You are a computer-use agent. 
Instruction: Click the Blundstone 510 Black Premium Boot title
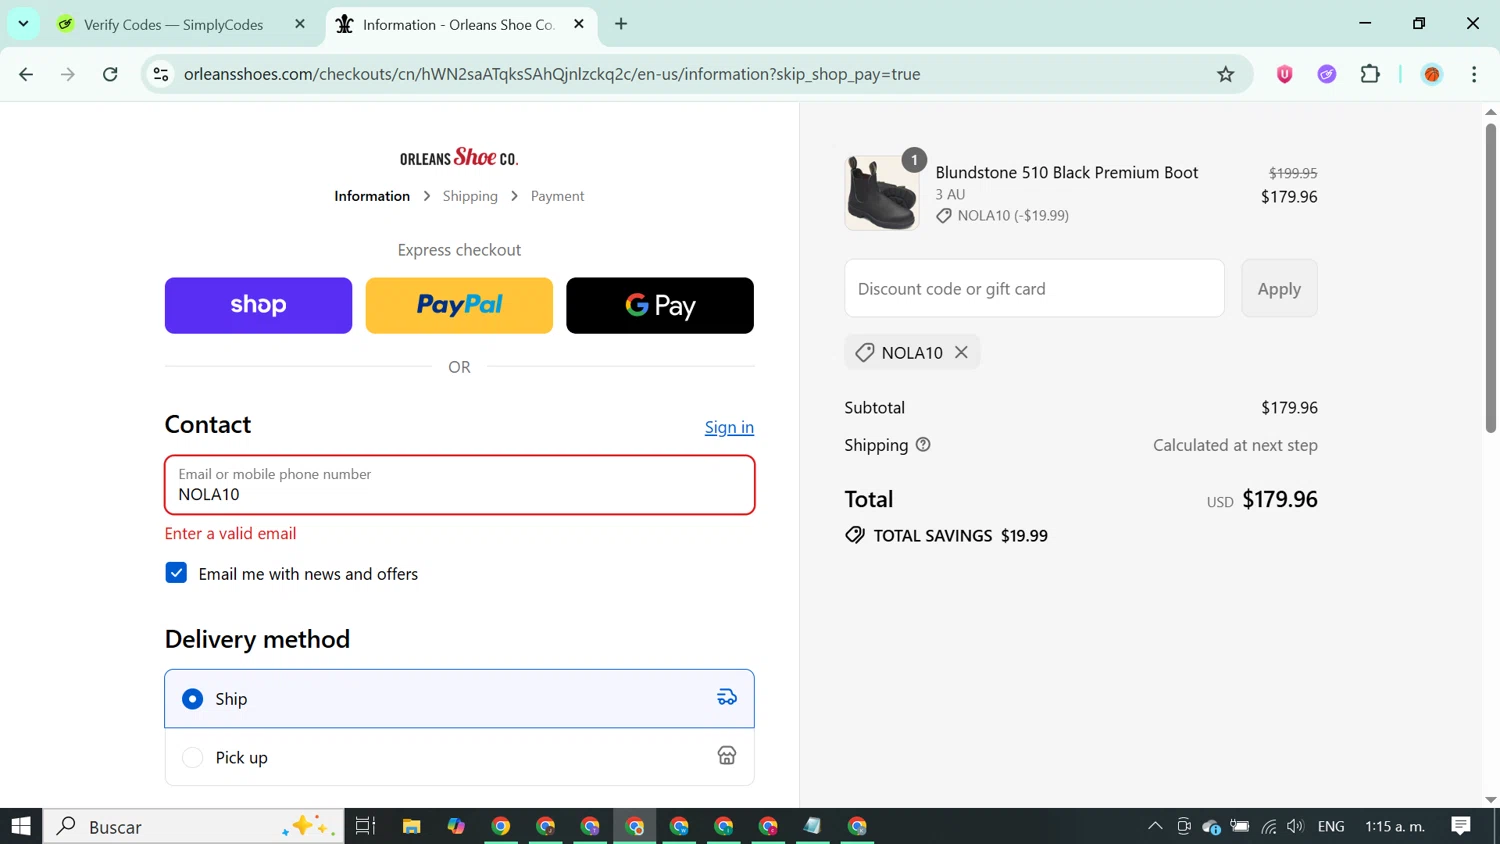coord(1066,172)
